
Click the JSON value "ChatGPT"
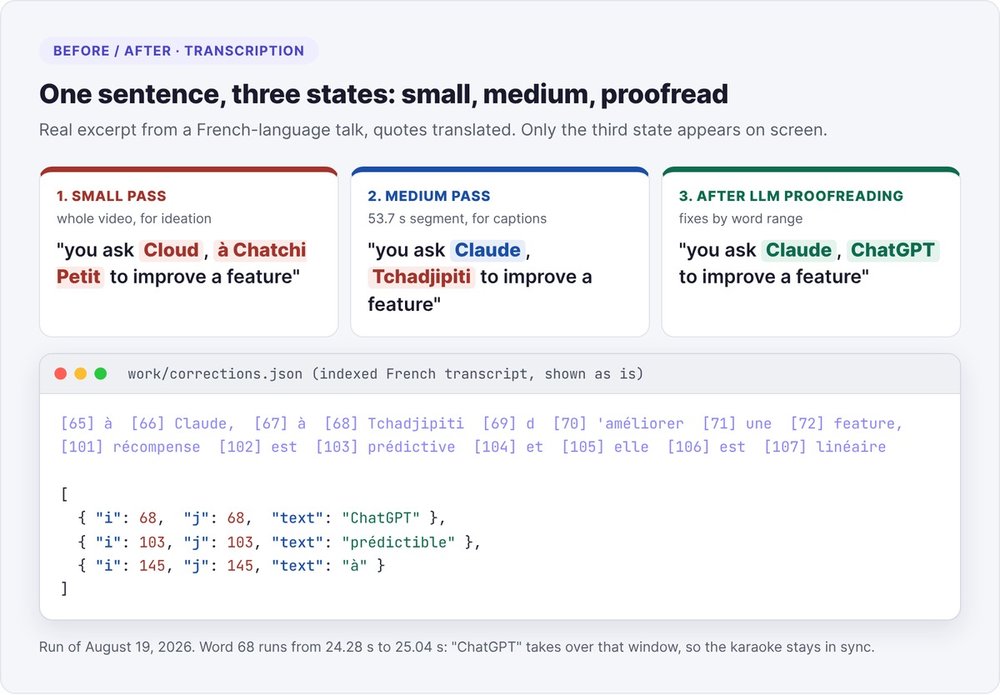coord(381,518)
